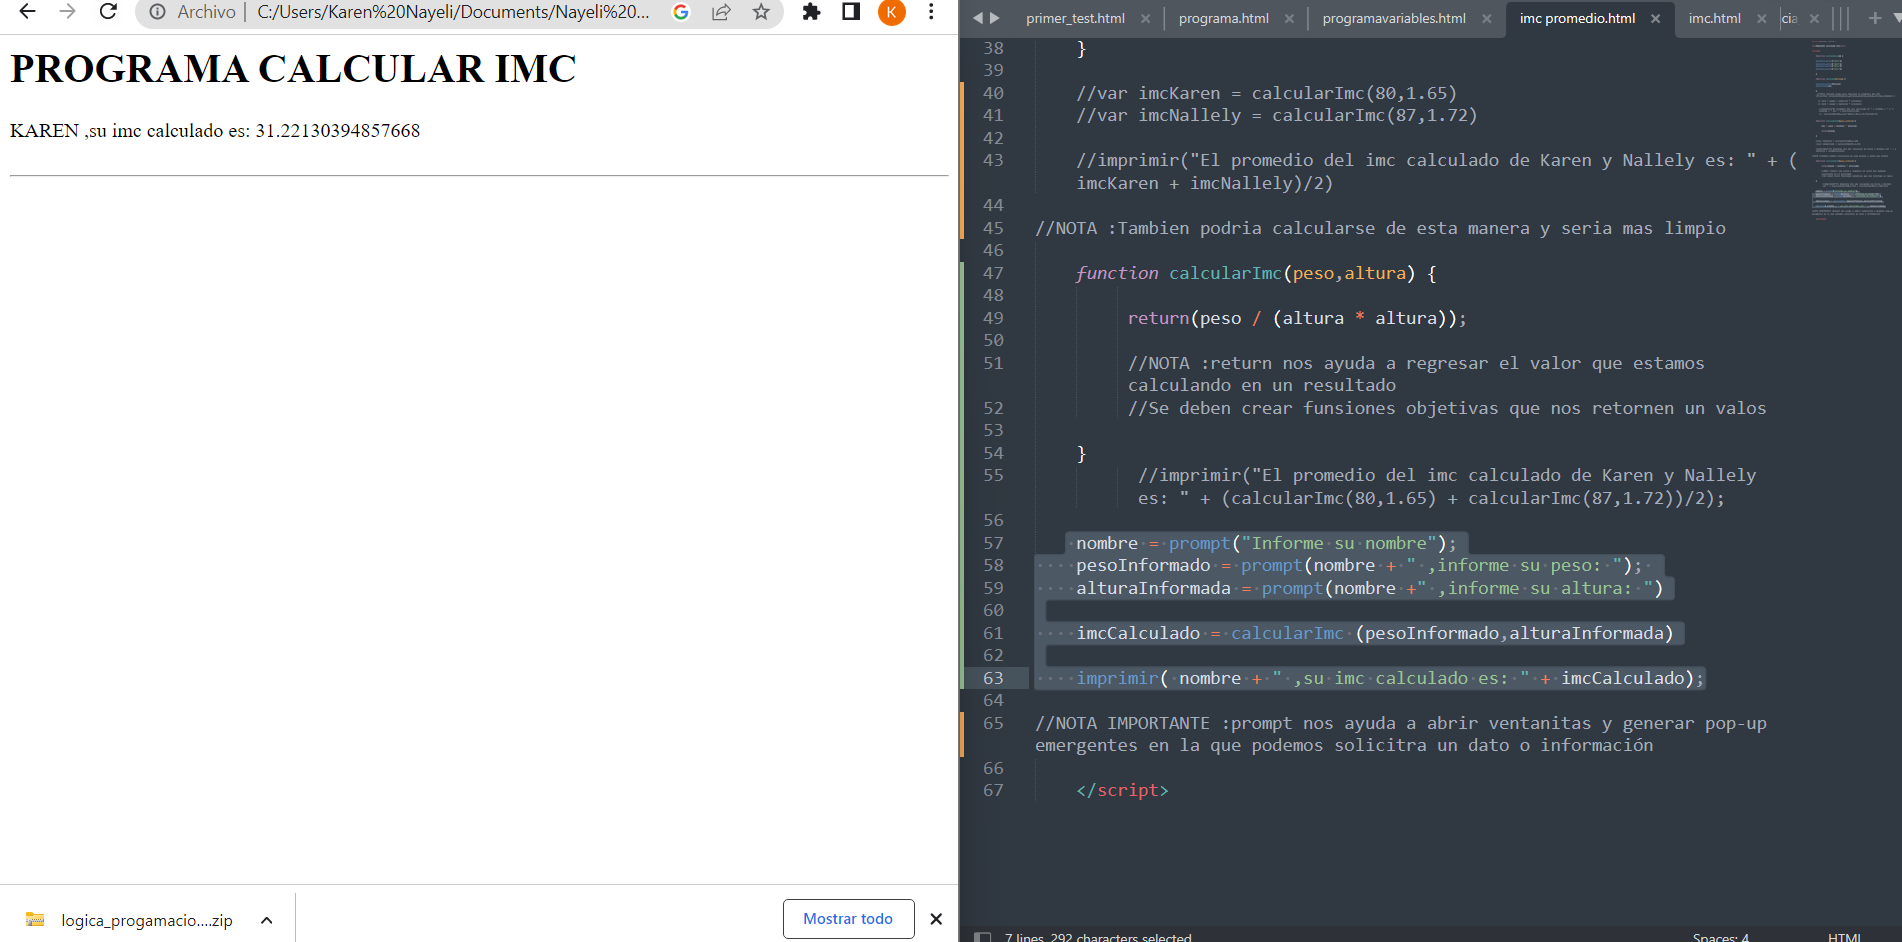1902x942 pixels.
Task: Select the imc promedio.html tab
Action: coord(1577,18)
